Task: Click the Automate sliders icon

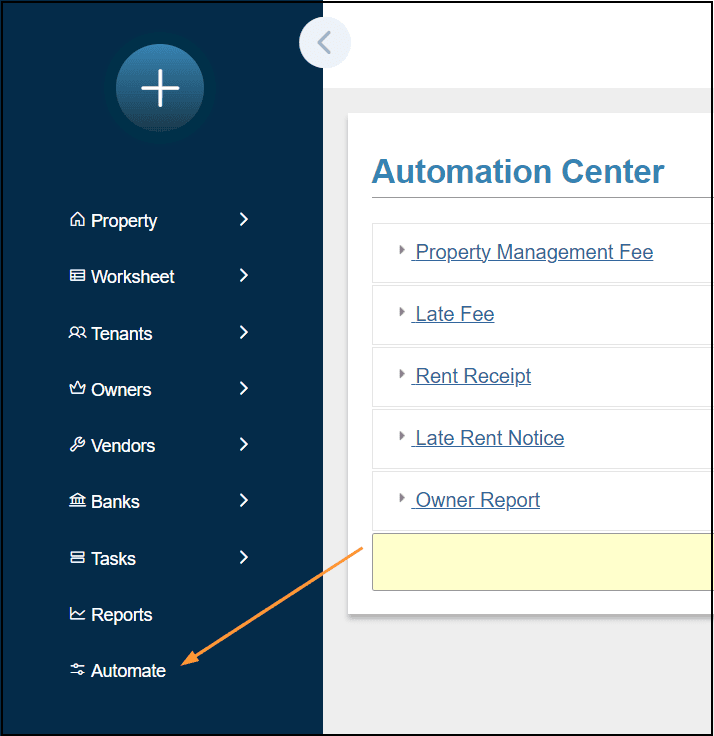Action: 77,670
